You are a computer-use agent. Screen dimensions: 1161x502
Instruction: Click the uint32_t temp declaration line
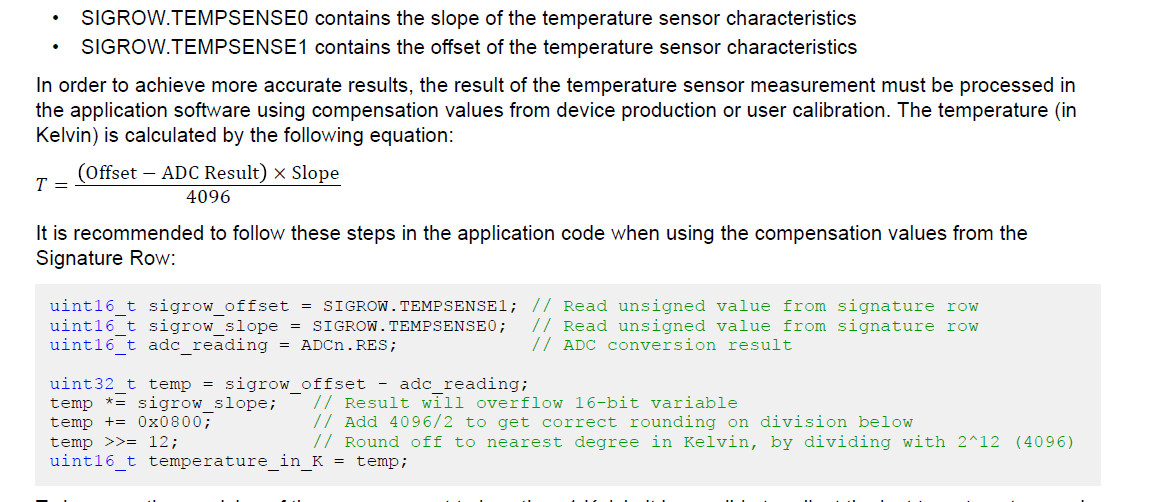pos(289,384)
